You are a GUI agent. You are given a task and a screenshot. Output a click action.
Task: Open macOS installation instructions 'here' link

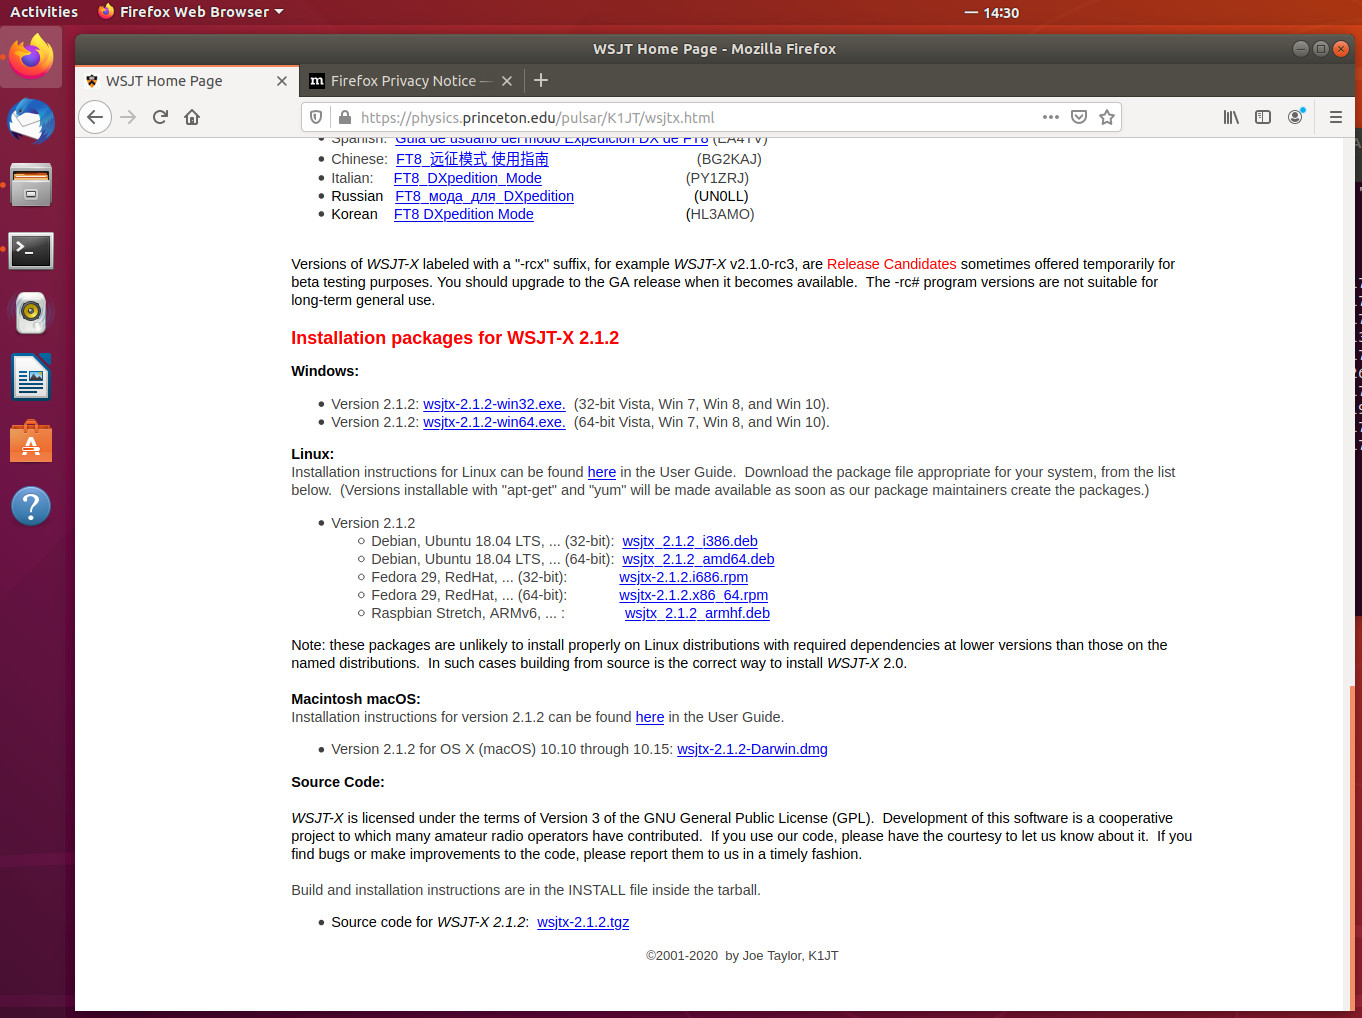650,717
